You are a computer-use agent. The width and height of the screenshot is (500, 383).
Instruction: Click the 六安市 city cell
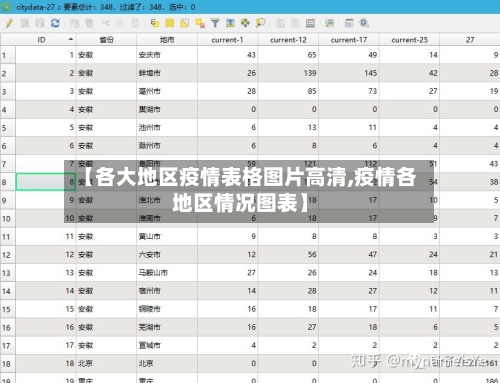(167, 255)
